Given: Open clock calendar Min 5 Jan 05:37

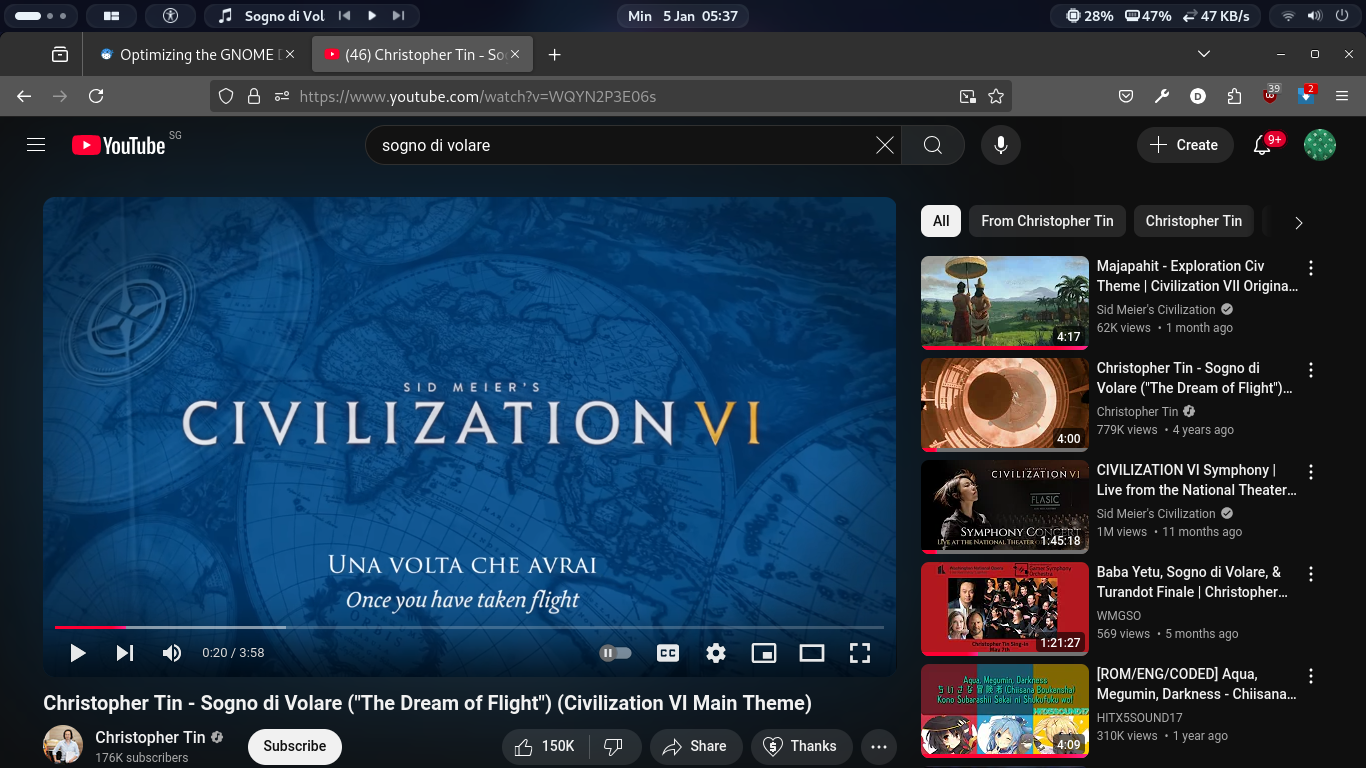Looking at the screenshot, I should coord(683,16).
